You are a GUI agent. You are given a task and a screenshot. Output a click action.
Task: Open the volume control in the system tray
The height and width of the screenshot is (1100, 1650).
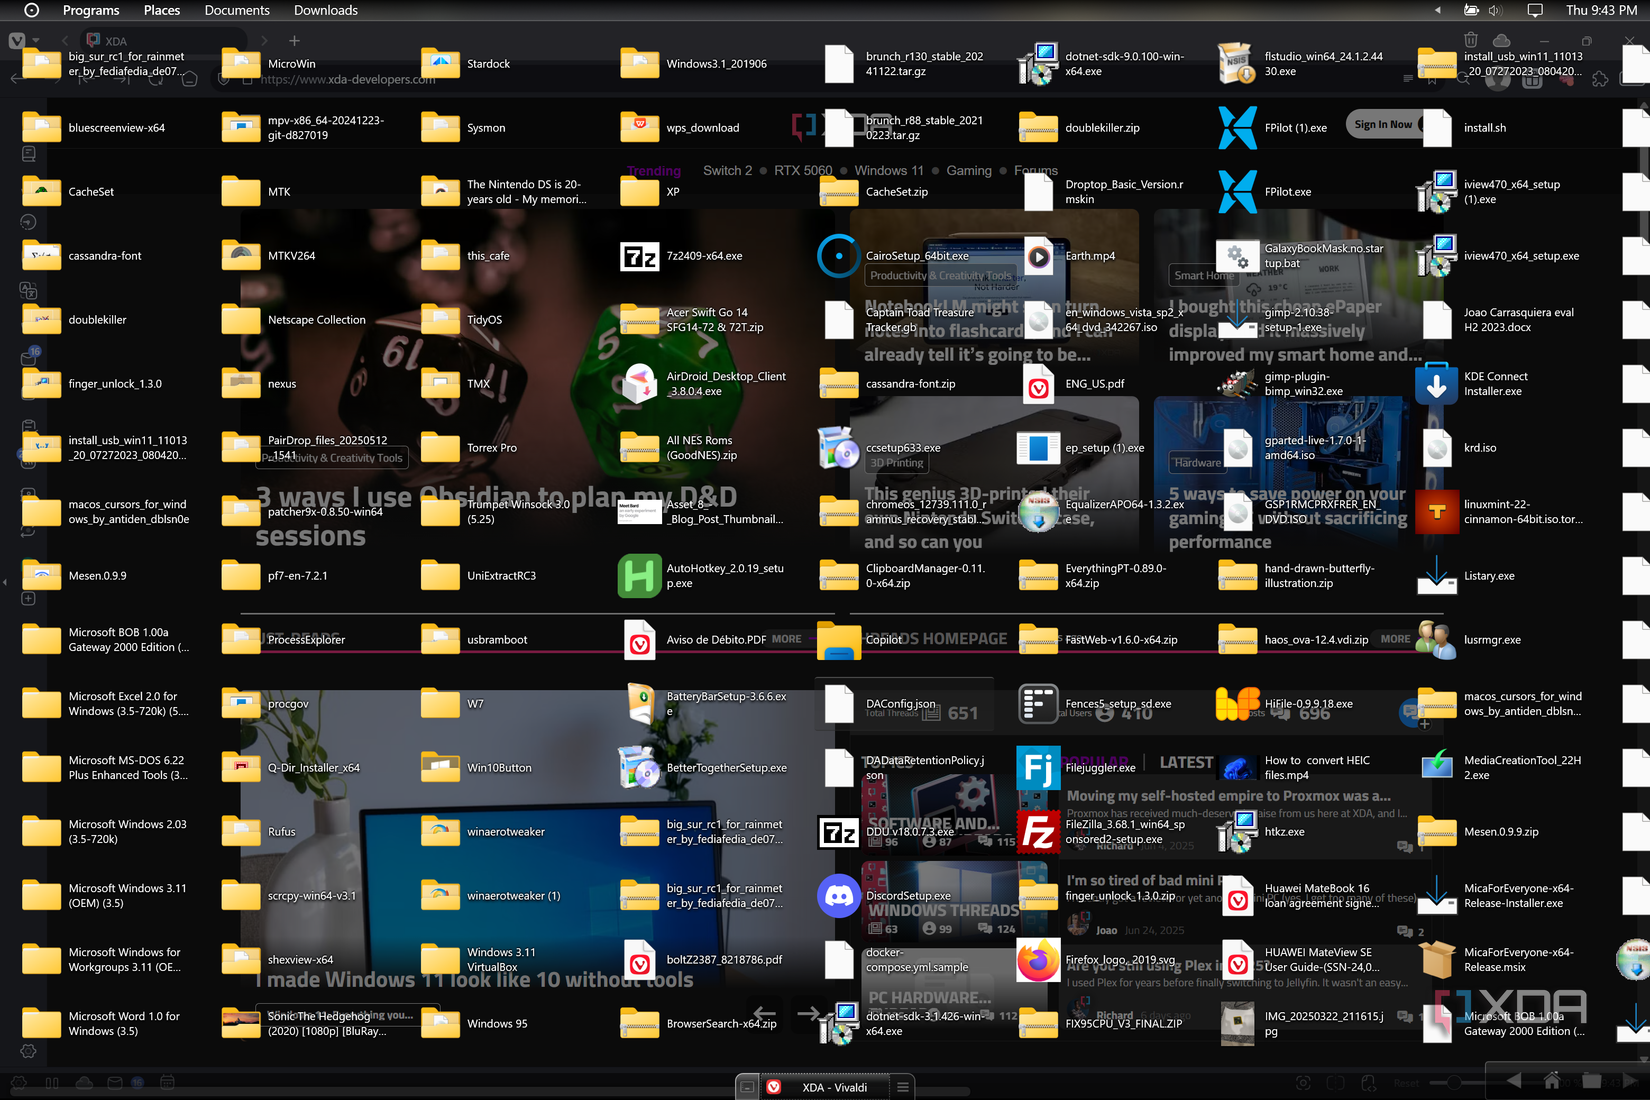click(x=1494, y=11)
